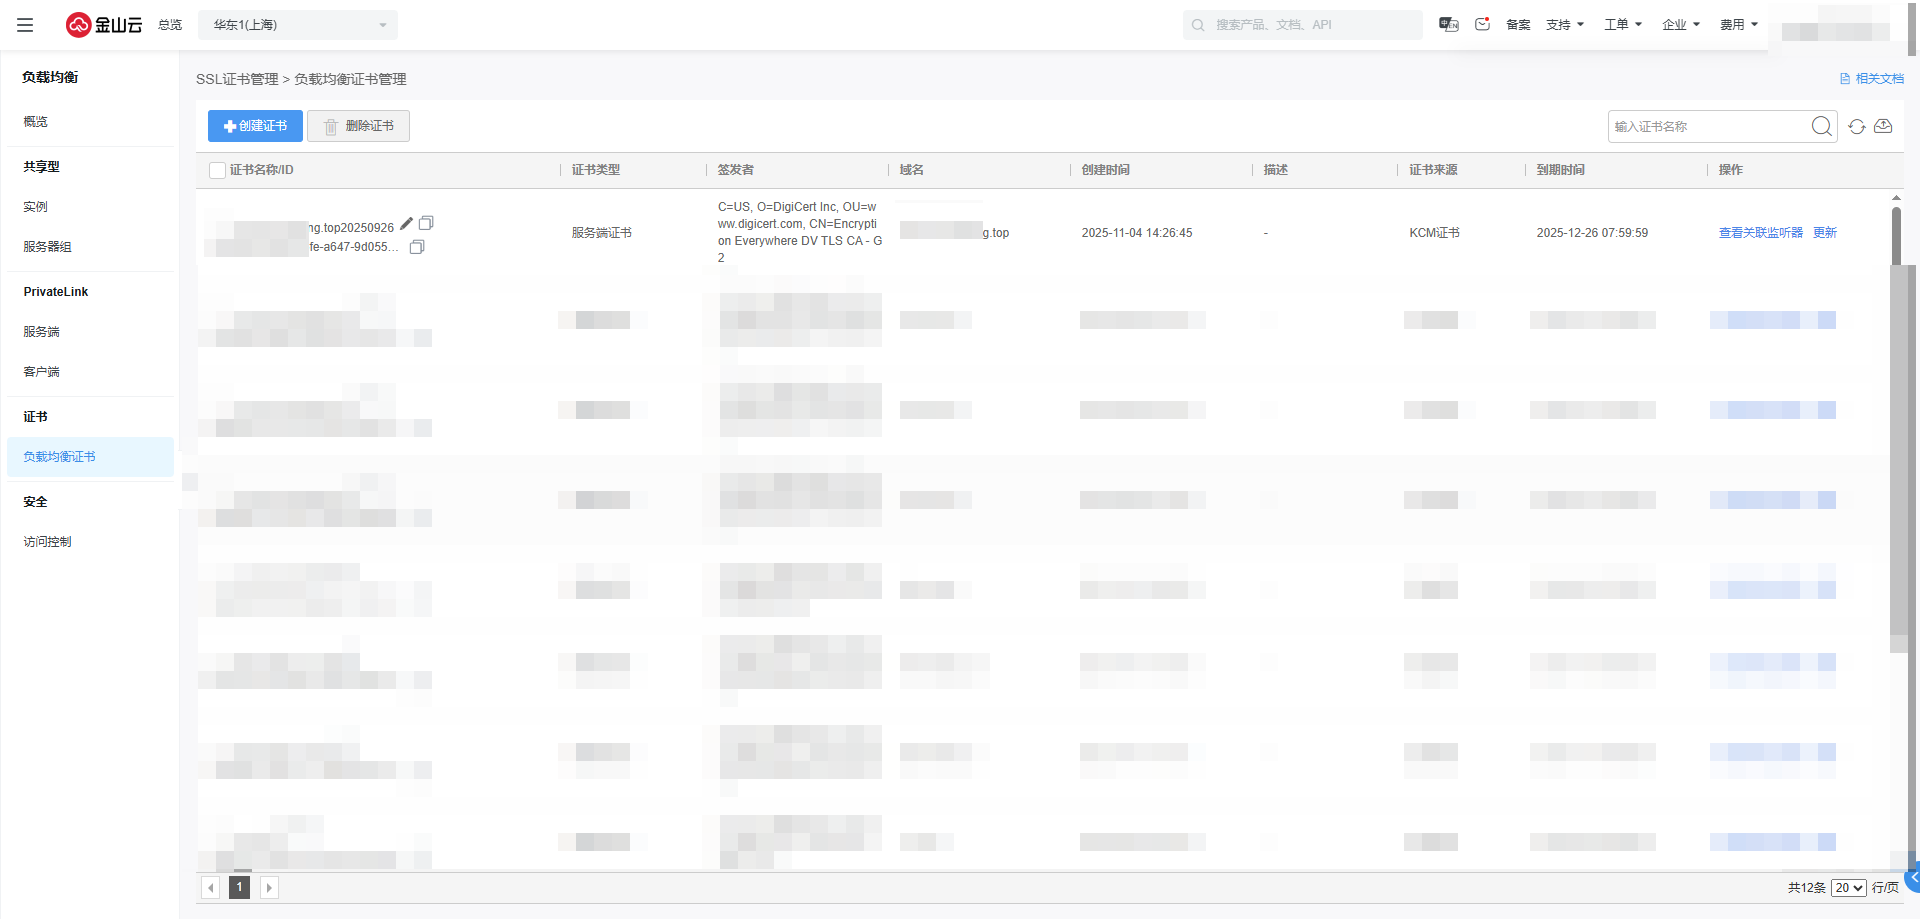Go to the previous page arrow
Screen dimensions: 1920x919
(211, 888)
